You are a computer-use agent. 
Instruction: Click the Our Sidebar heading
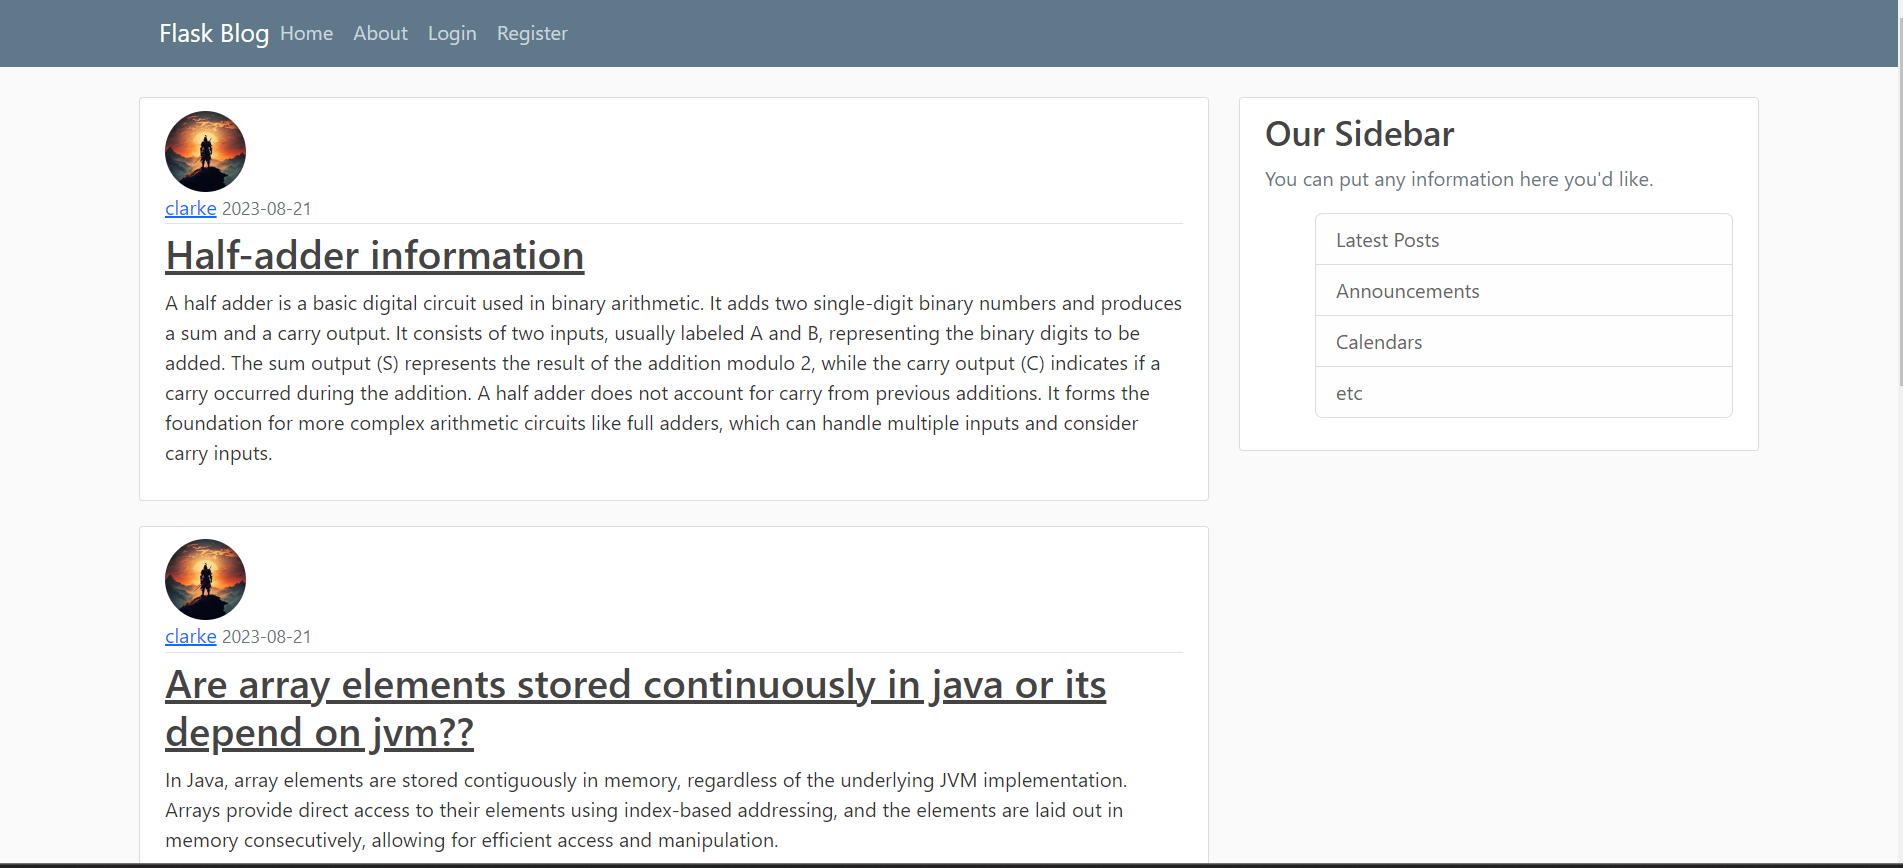tap(1359, 134)
